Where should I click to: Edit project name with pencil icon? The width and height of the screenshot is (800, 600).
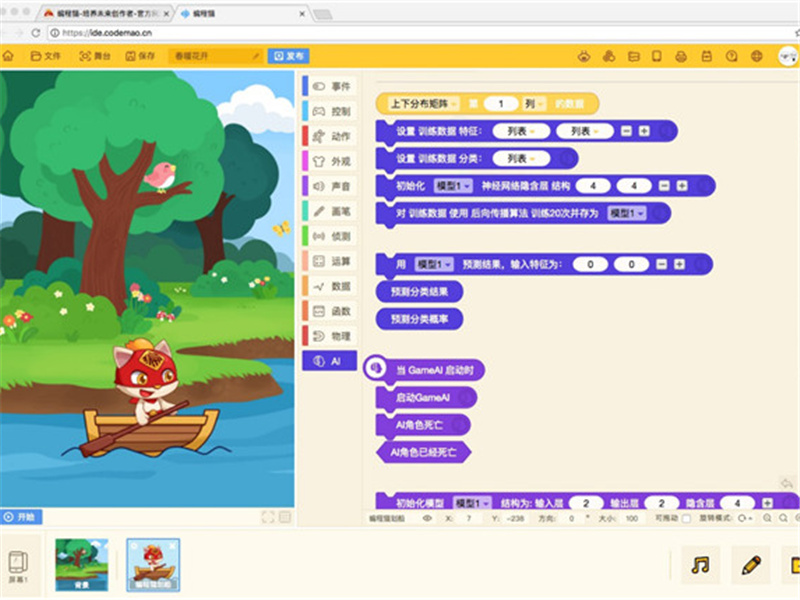257,56
